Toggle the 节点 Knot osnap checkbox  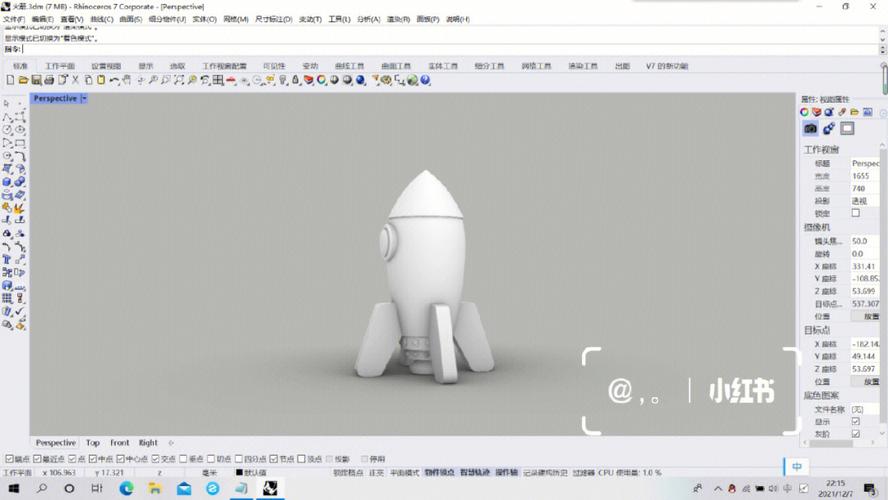[274, 459]
